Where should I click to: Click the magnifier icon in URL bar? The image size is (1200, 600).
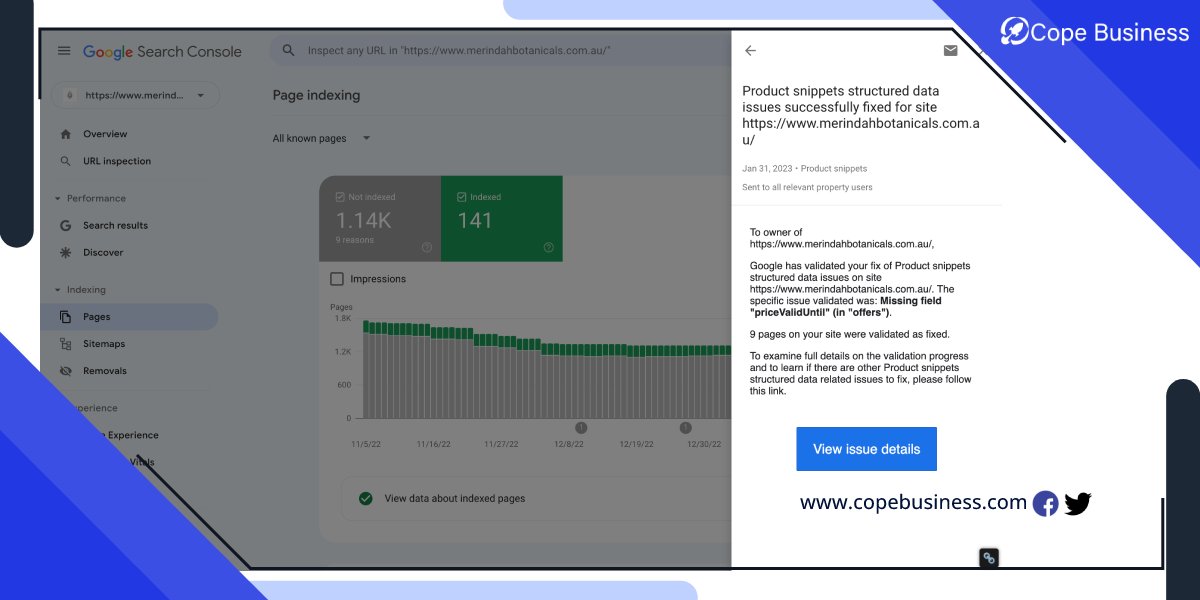288,50
